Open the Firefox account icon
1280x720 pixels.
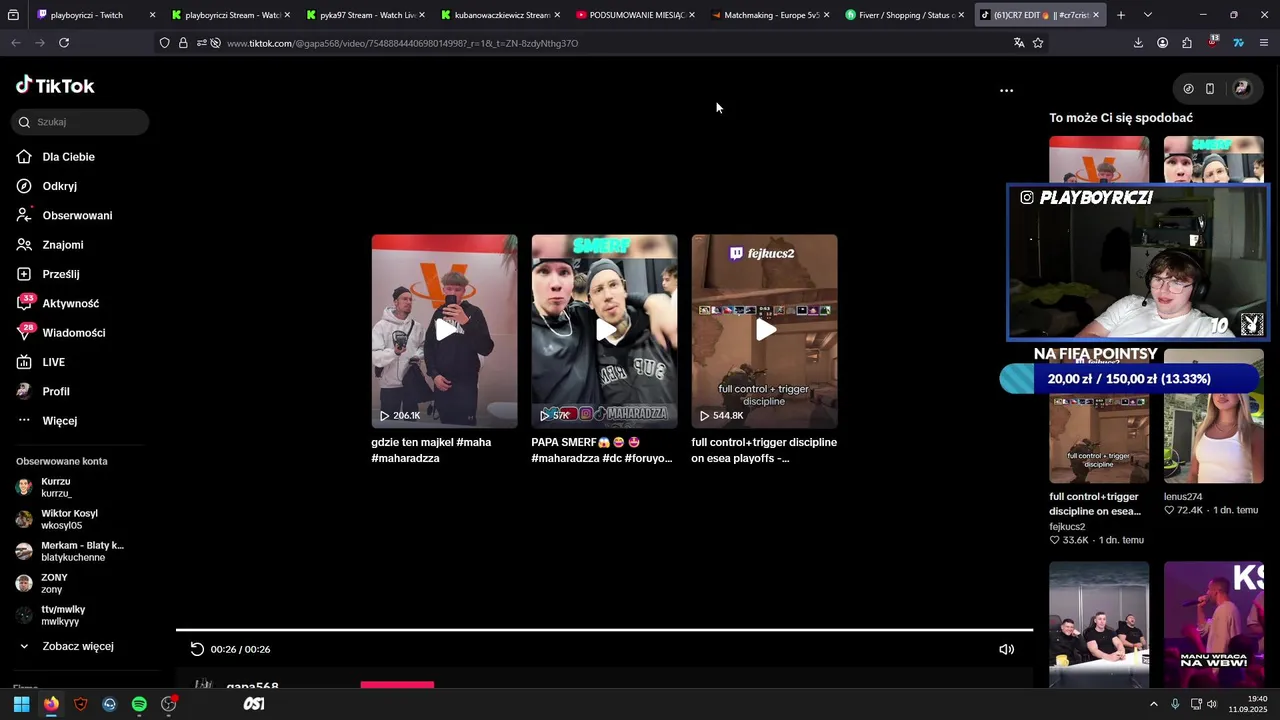point(1162,43)
